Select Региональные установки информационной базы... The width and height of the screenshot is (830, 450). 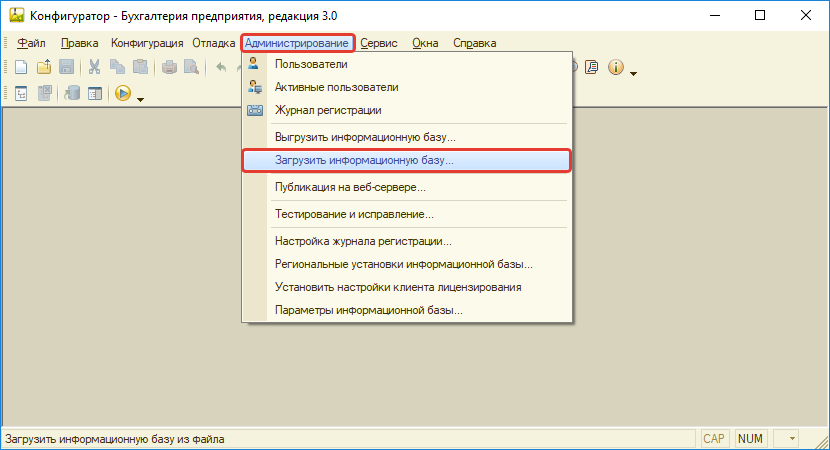click(x=407, y=264)
